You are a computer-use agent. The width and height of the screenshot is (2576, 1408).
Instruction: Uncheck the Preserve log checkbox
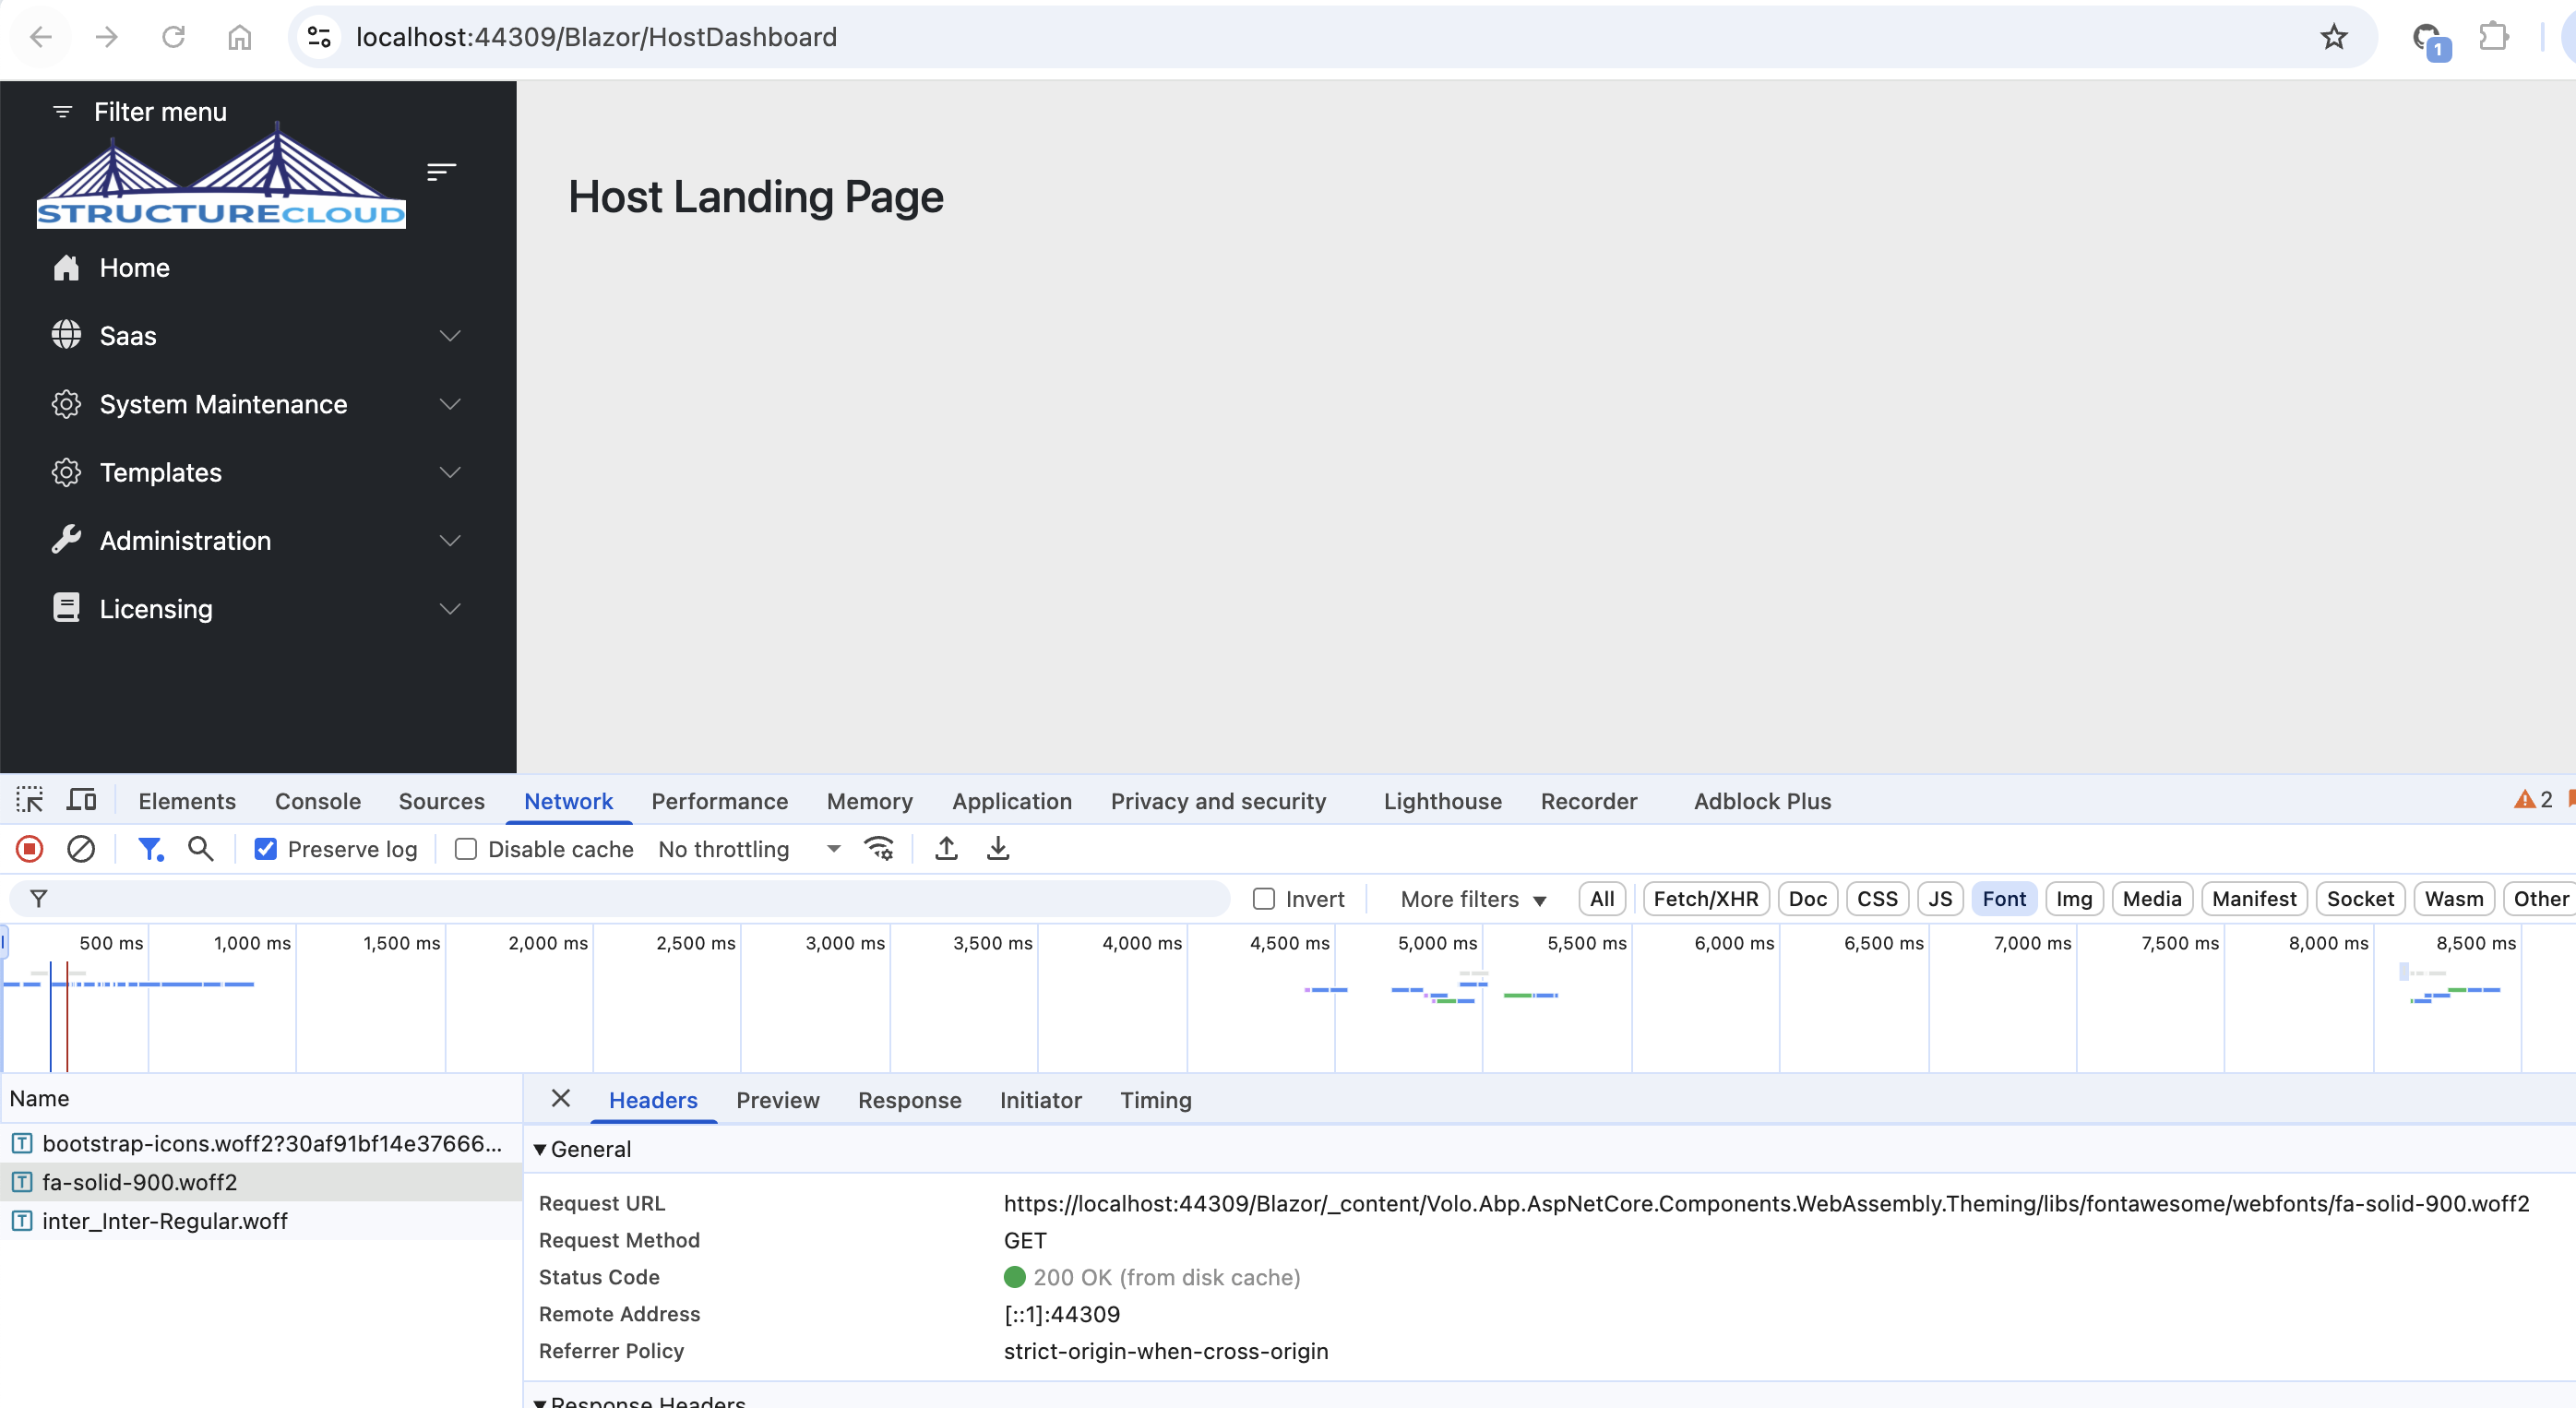click(x=265, y=849)
